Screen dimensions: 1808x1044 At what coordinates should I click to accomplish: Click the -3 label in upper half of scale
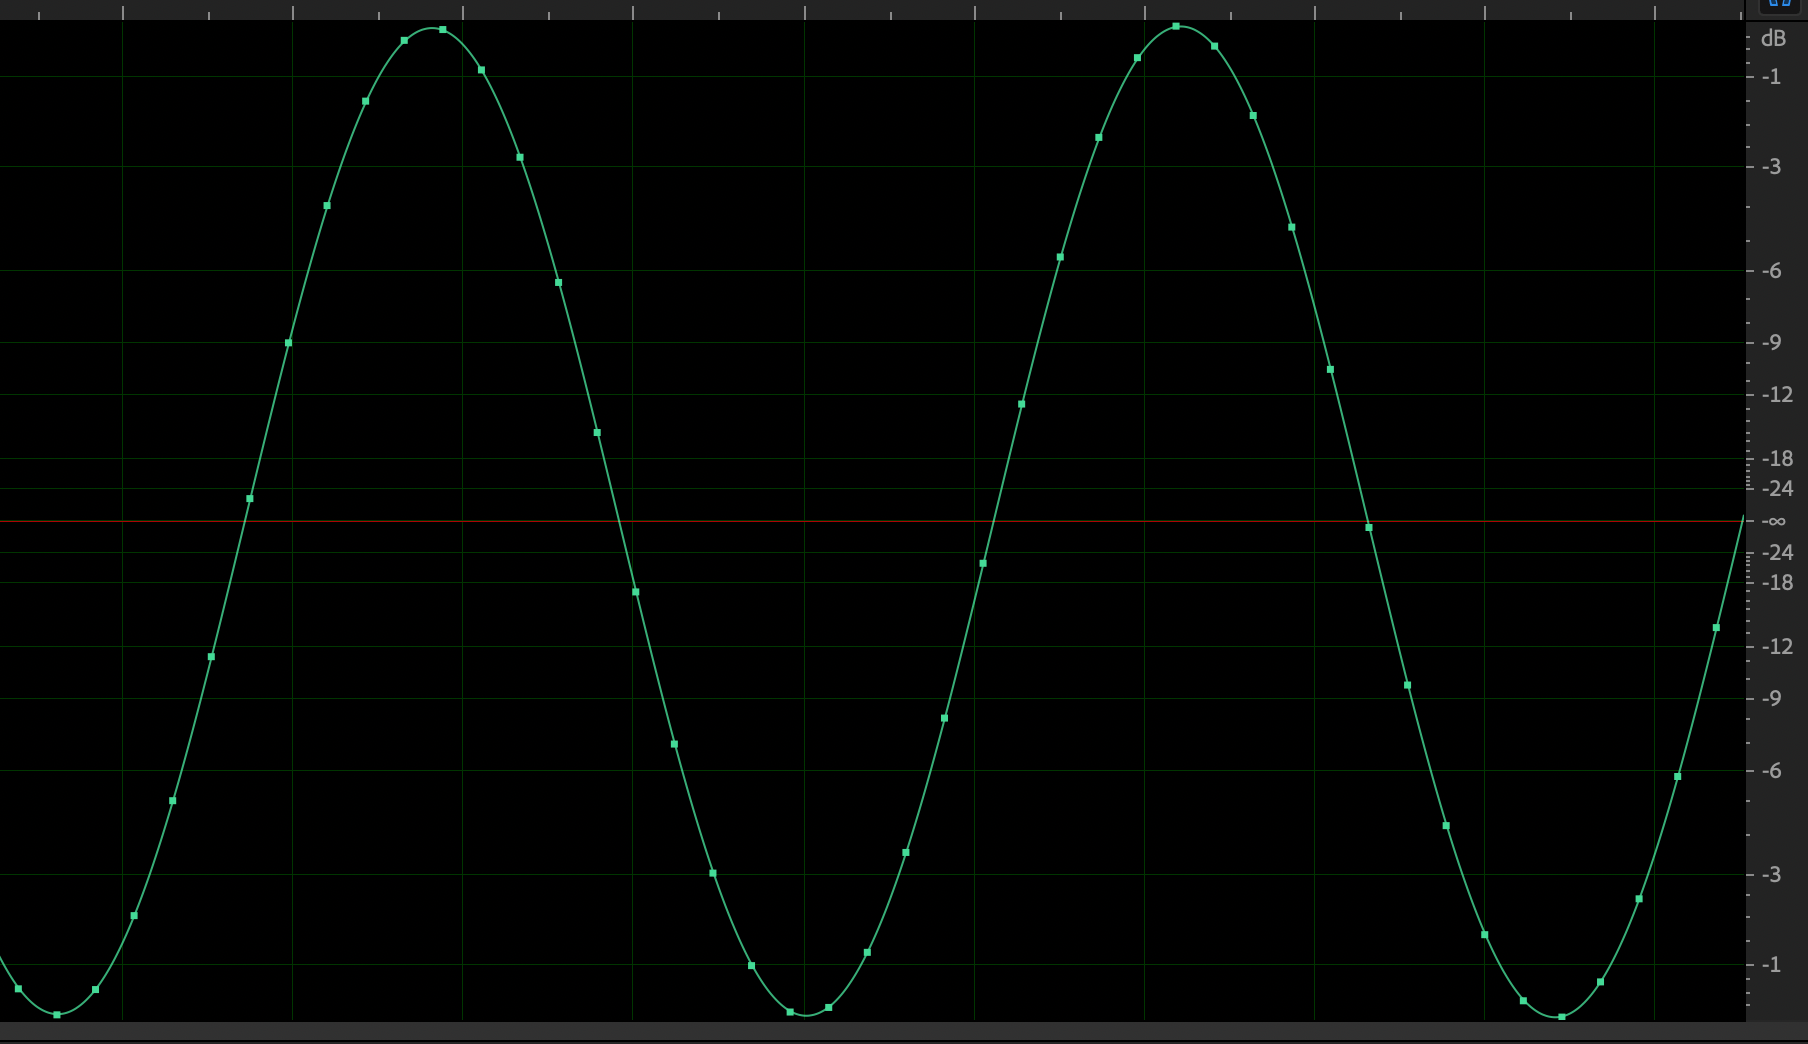(x=1771, y=167)
